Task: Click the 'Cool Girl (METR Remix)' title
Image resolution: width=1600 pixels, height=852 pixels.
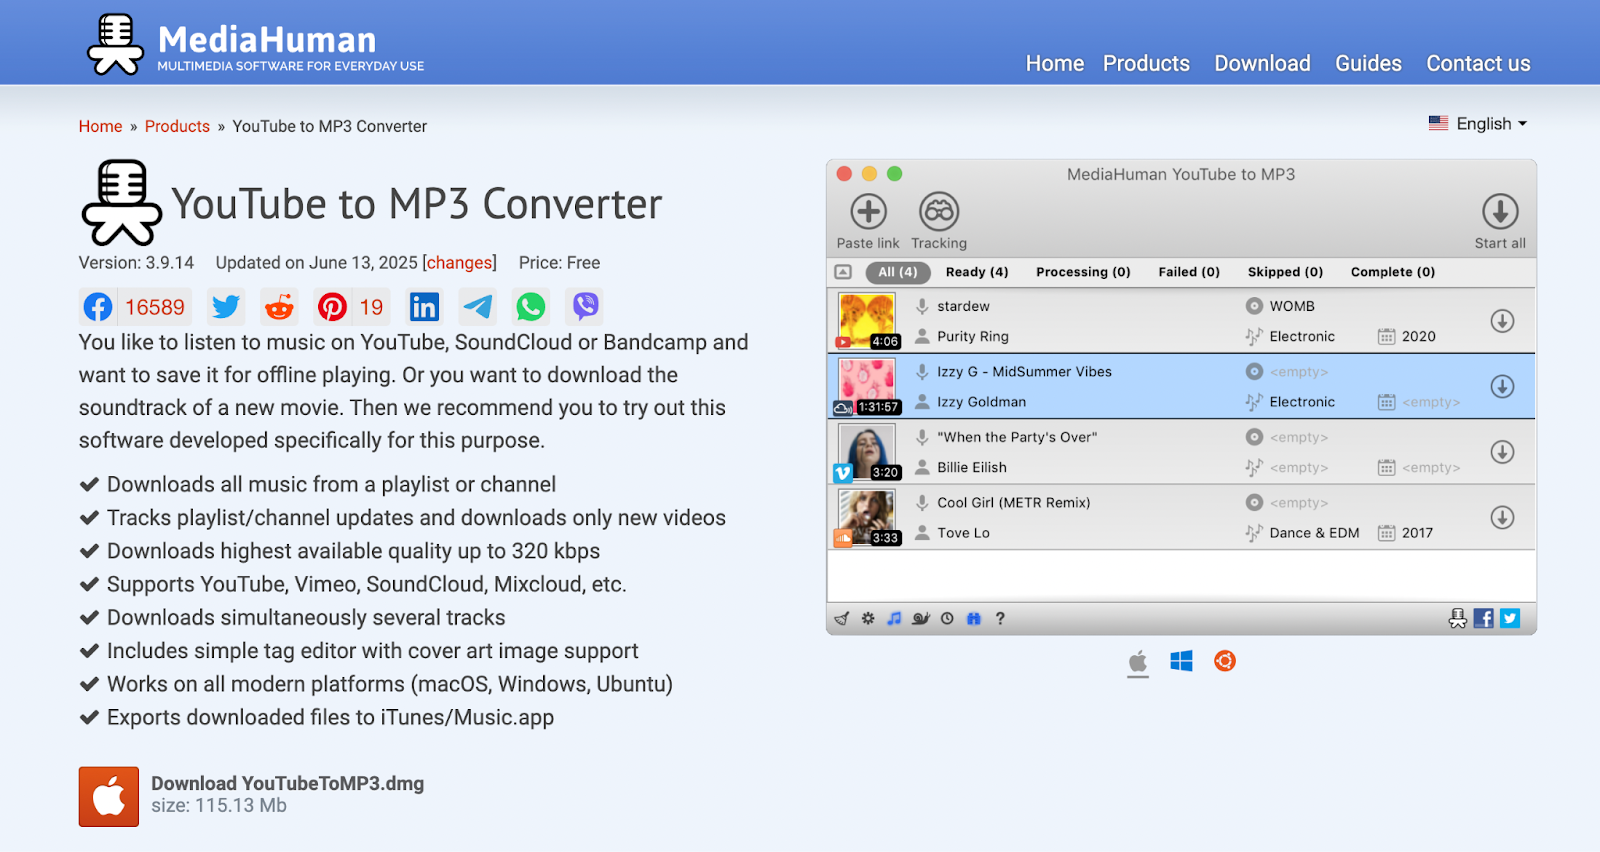Action: [x=1014, y=503]
